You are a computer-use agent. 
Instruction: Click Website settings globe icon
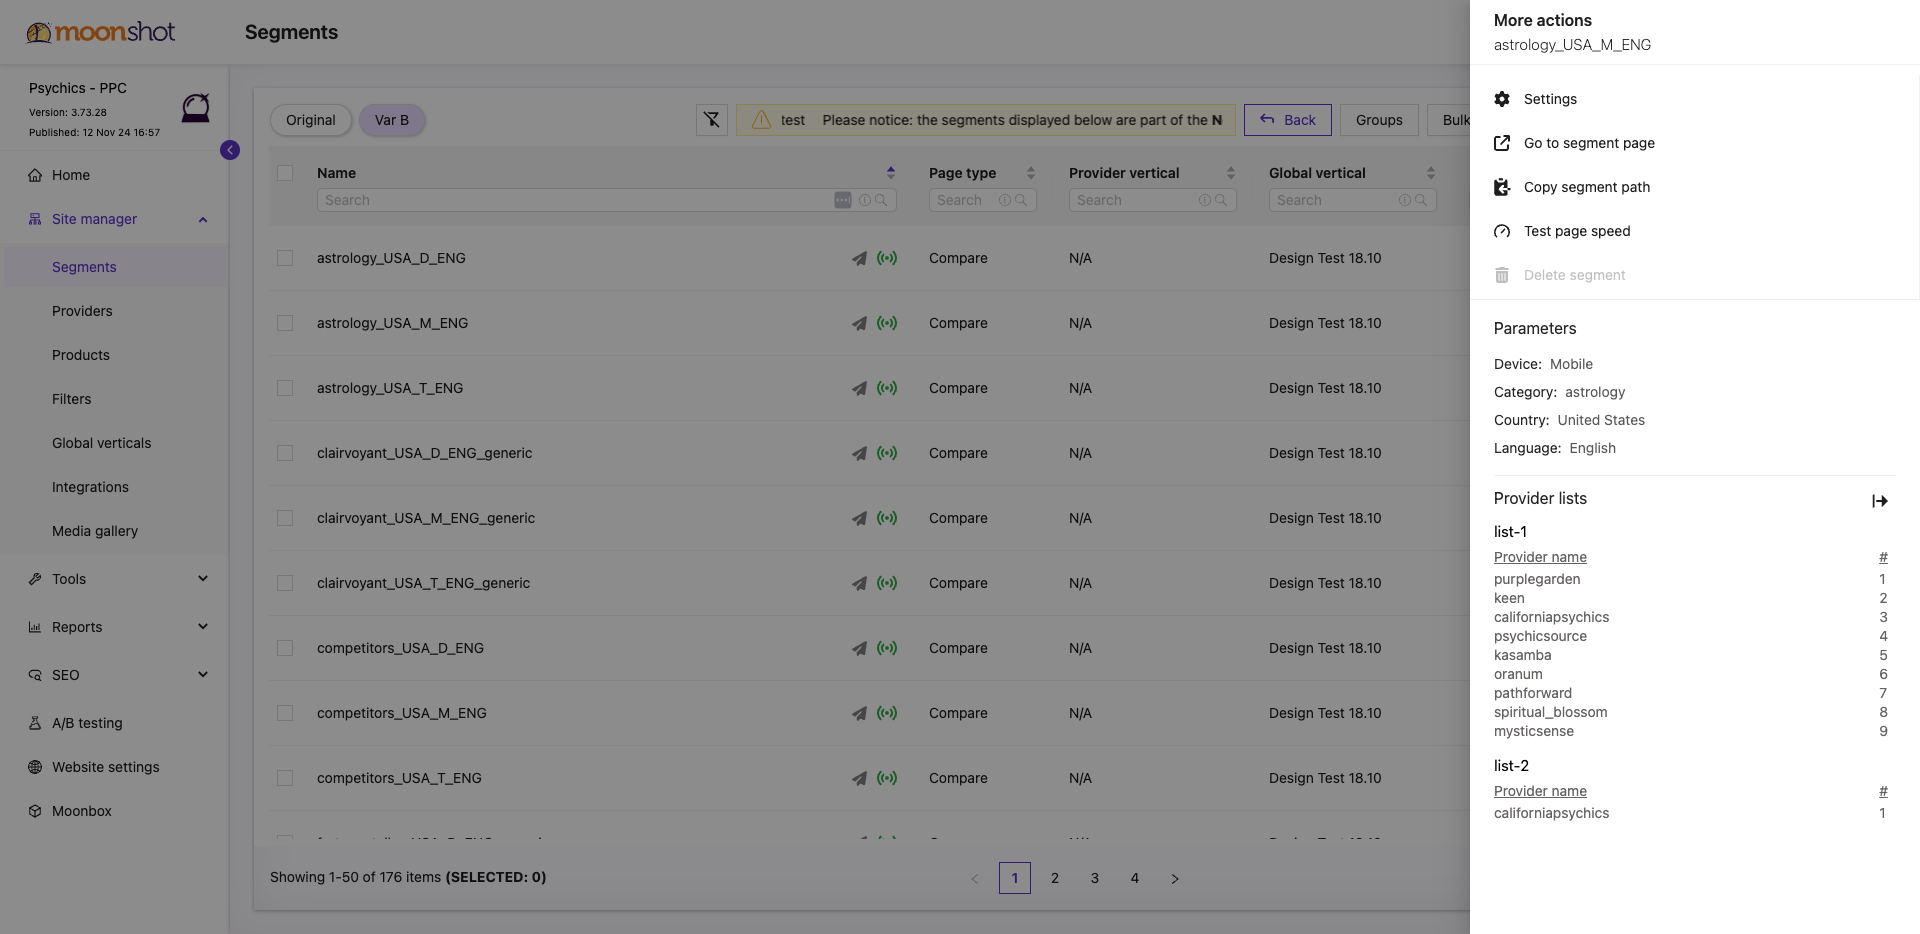(35, 767)
